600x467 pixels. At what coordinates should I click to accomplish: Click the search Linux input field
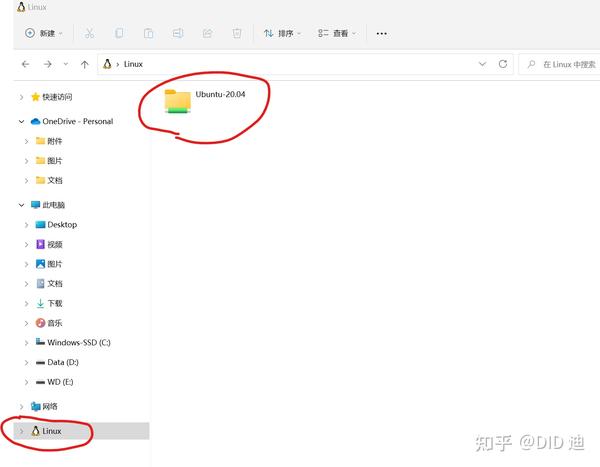559,64
